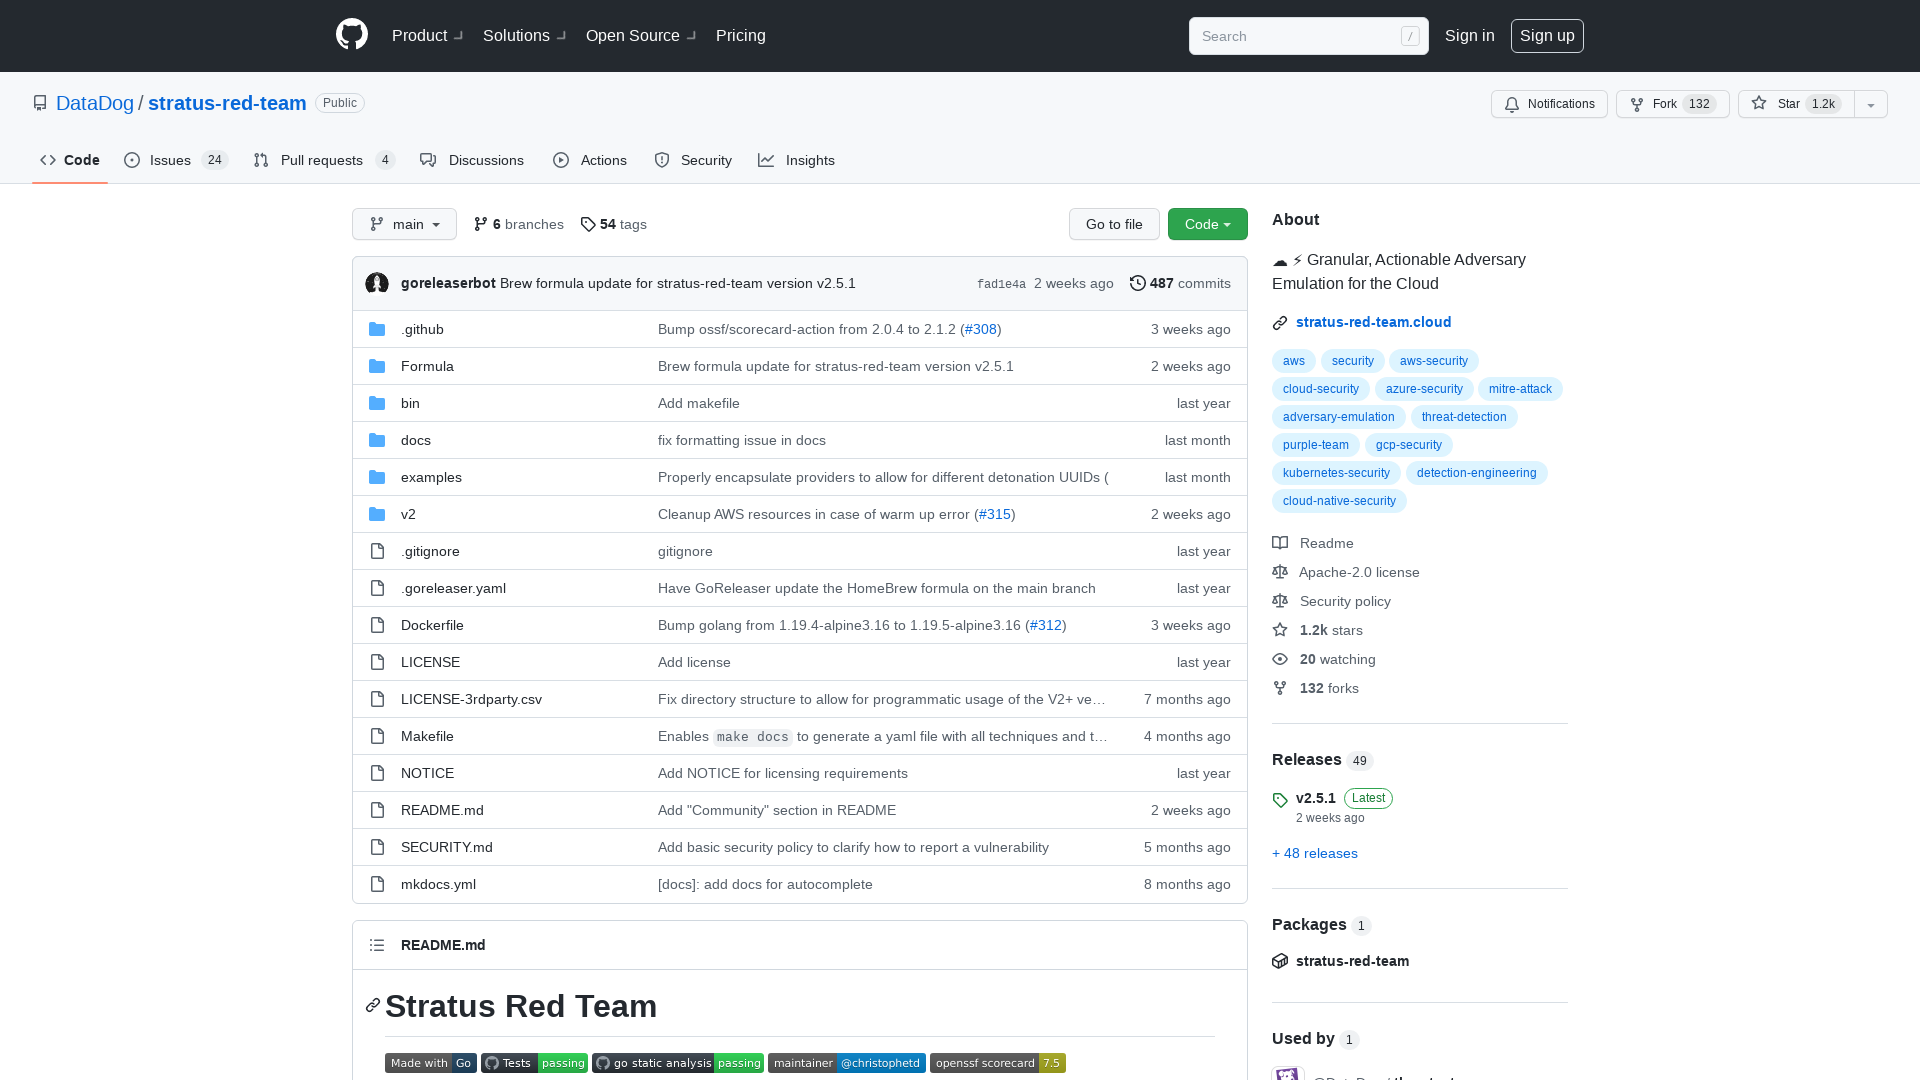Click the Stratus Red Team heading anchor link icon
Image resolution: width=1920 pixels, height=1080 pixels.
(373, 1005)
